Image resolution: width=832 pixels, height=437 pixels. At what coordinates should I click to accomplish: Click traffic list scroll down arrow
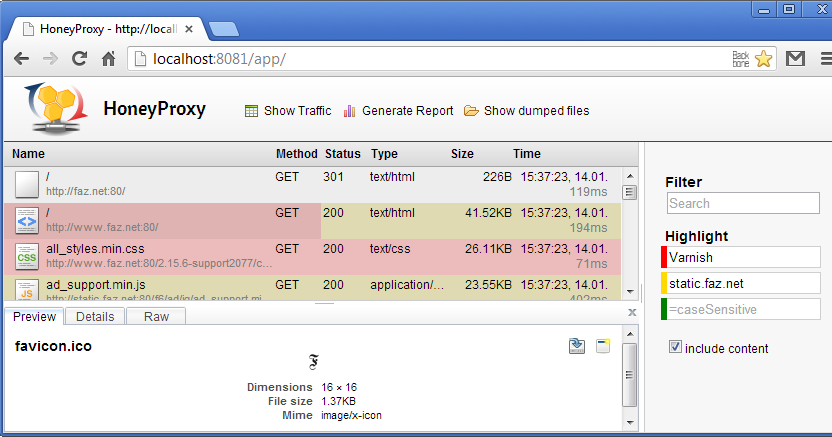click(x=630, y=292)
